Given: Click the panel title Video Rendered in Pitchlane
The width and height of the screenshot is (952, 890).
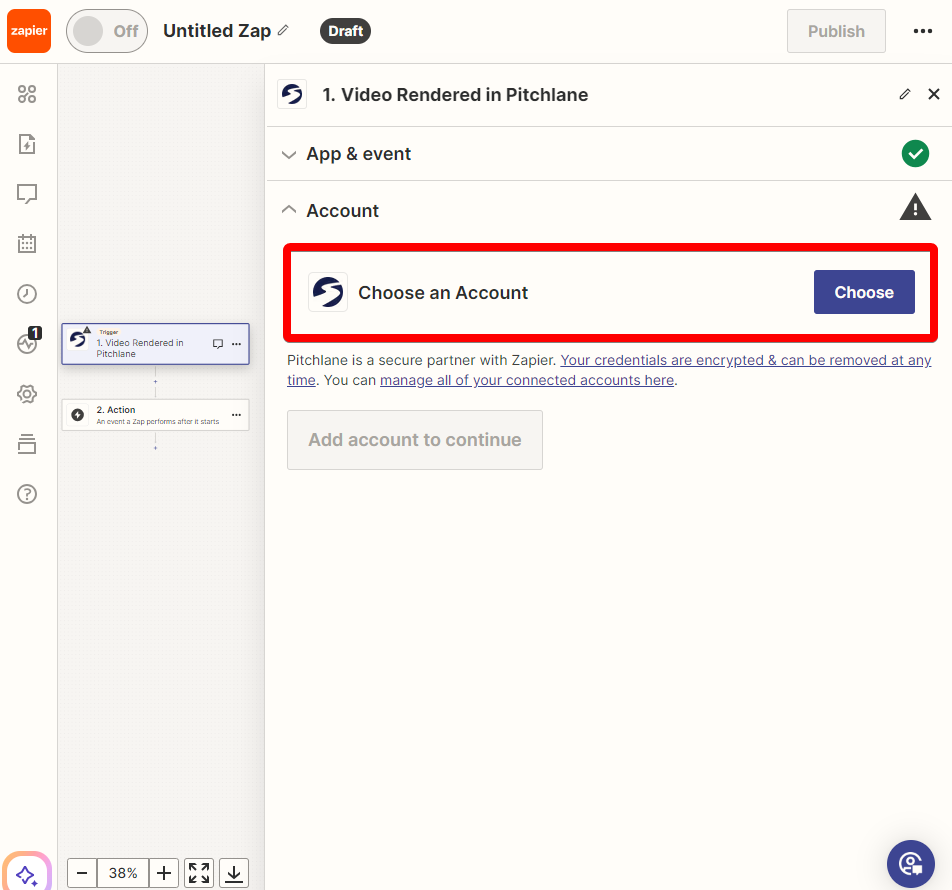Looking at the screenshot, I should click(x=455, y=95).
